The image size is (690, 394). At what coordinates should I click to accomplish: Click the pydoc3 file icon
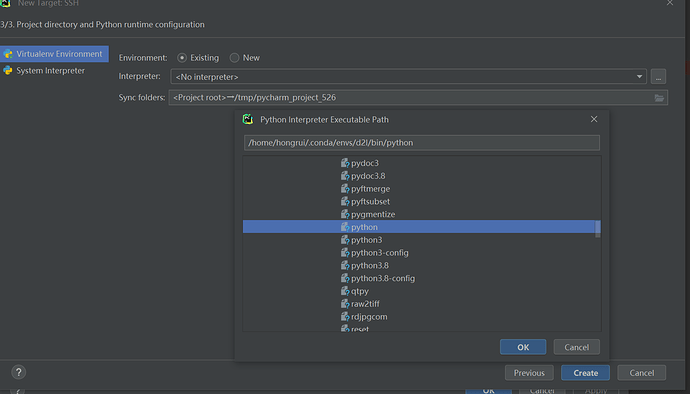[x=345, y=163]
